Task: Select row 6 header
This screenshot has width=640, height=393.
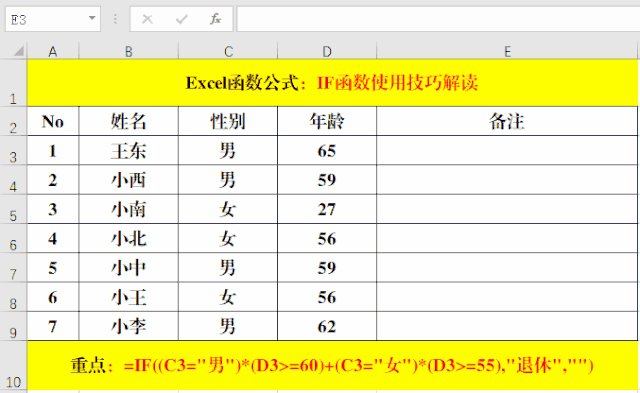Action: [x=13, y=238]
